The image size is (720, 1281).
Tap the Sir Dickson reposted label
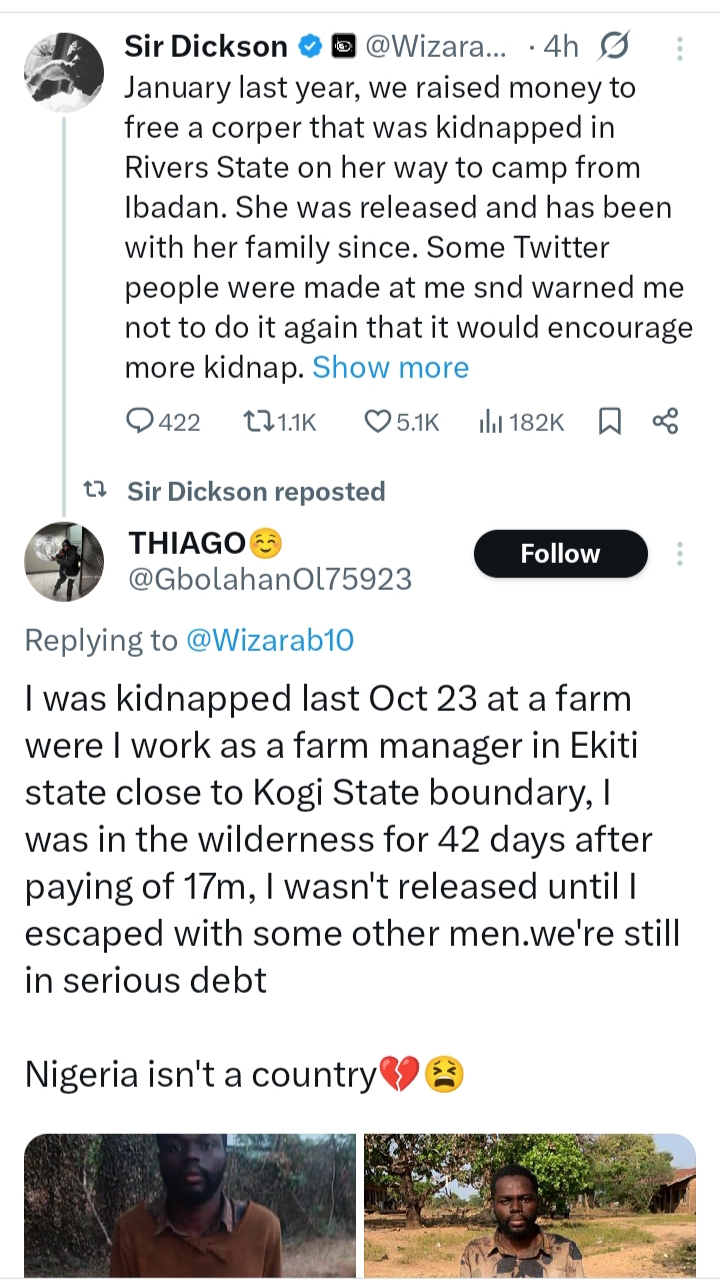pos(256,492)
